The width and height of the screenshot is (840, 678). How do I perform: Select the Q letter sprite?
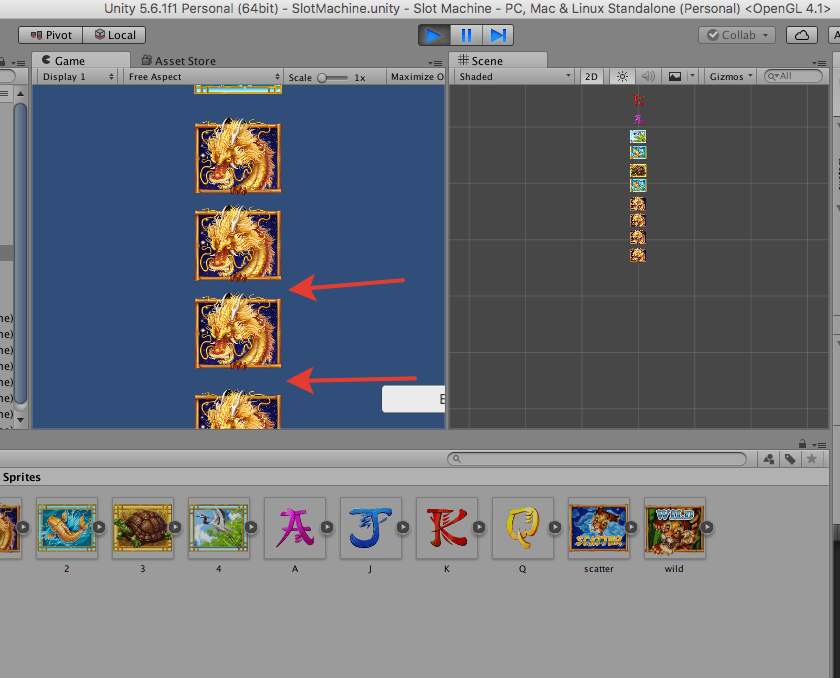523,528
